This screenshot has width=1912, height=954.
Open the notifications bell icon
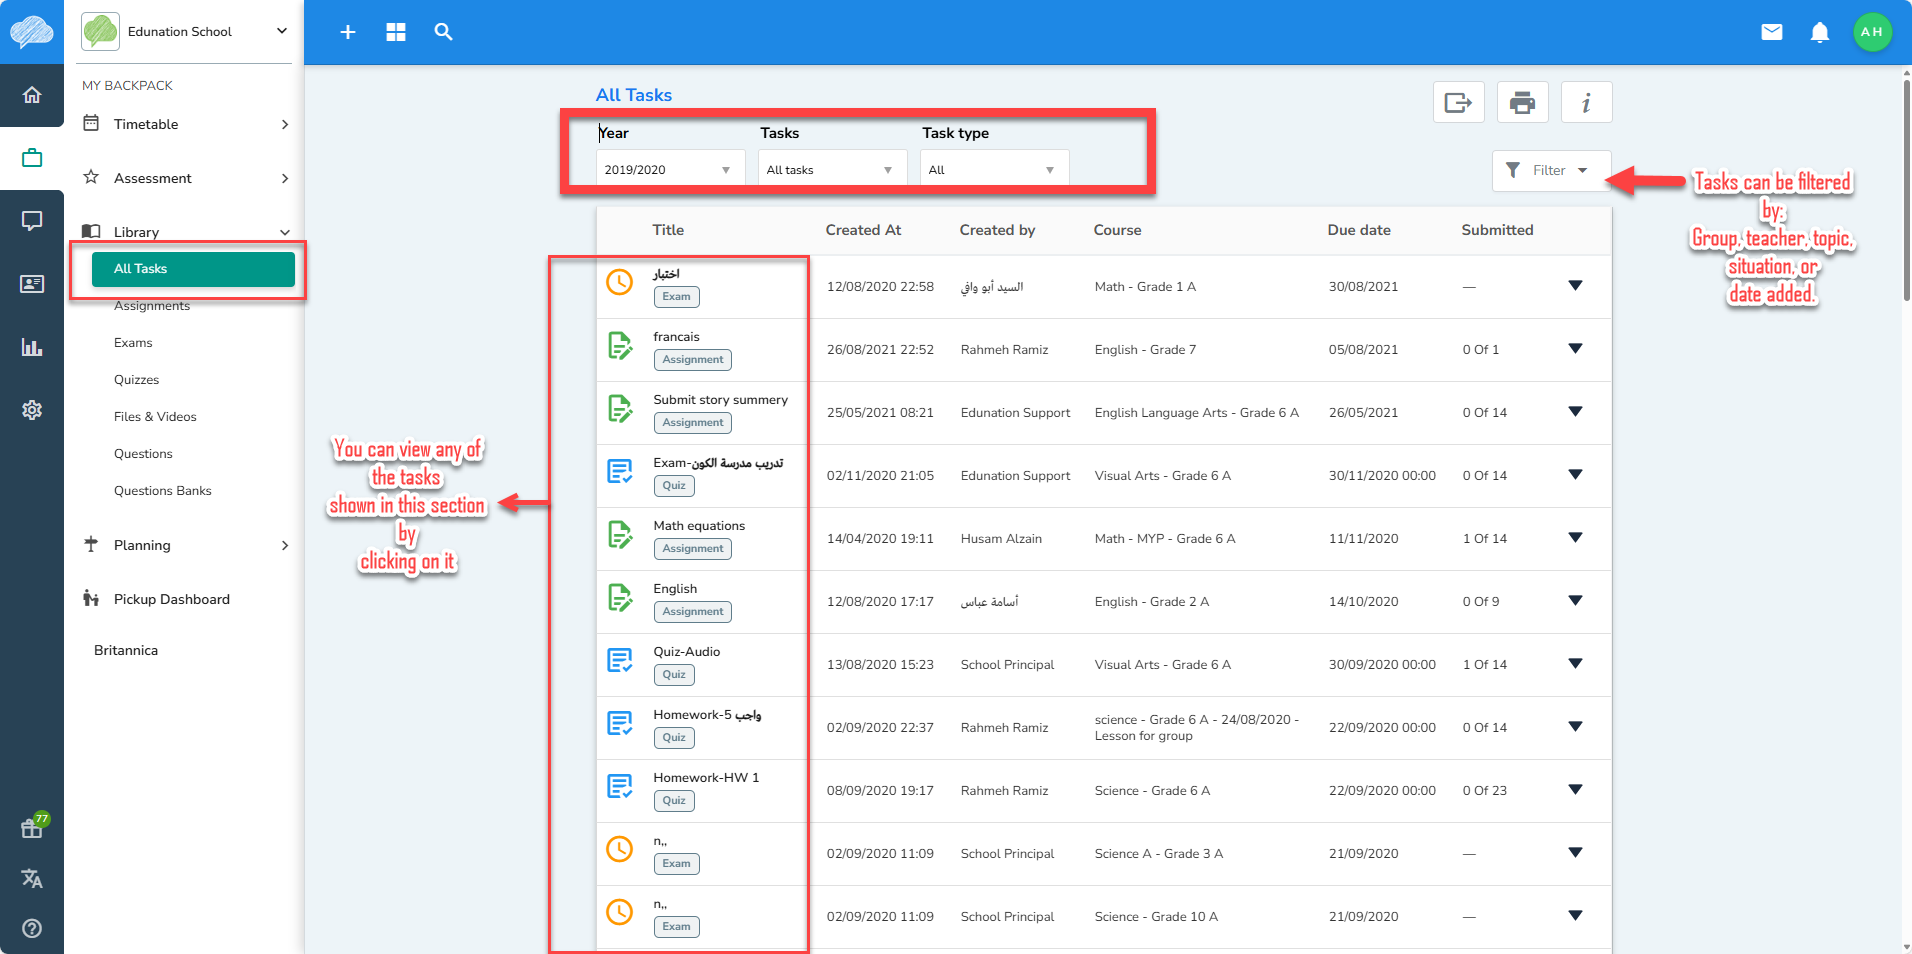pos(1820,32)
